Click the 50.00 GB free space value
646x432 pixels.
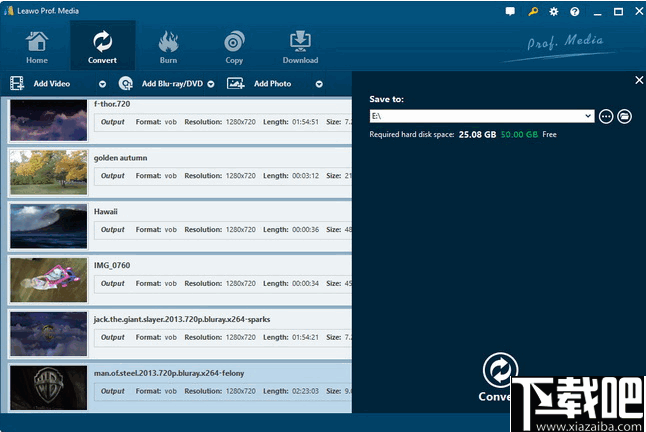[x=520, y=135]
